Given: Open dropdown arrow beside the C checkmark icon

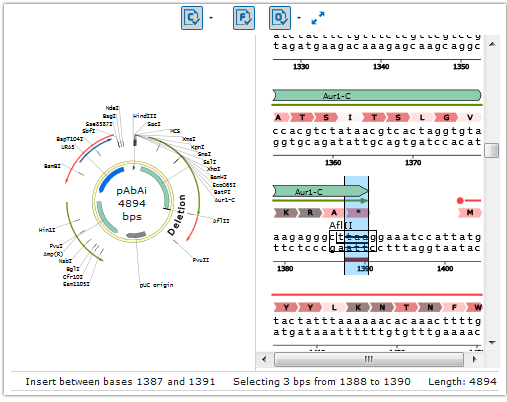Looking at the screenshot, I should (x=211, y=18).
